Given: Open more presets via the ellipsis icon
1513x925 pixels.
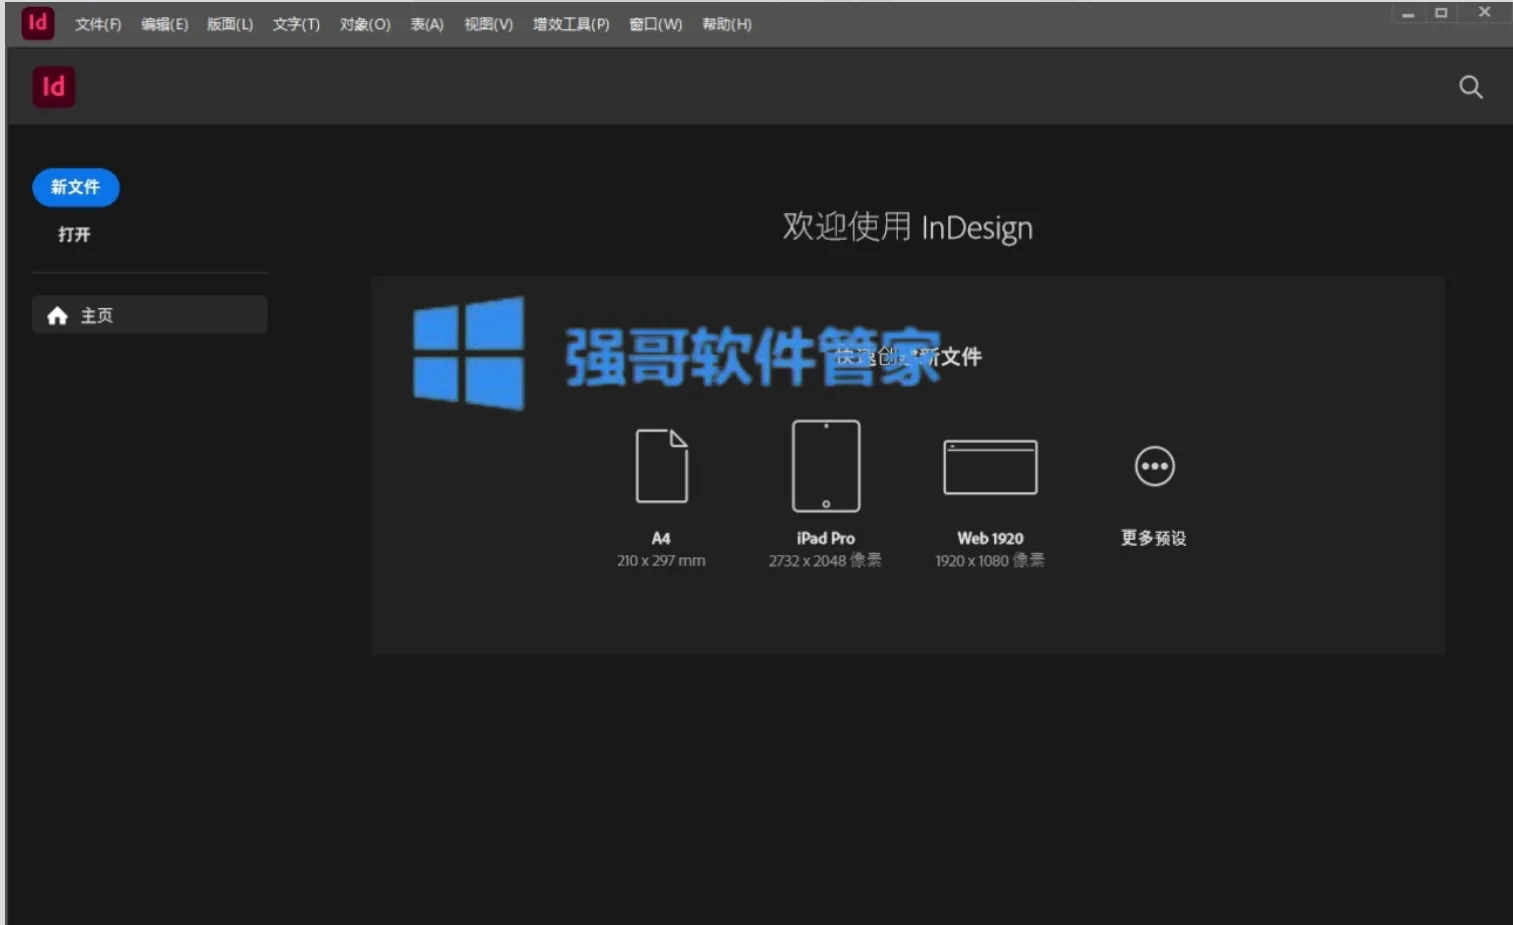Looking at the screenshot, I should (x=1154, y=466).
